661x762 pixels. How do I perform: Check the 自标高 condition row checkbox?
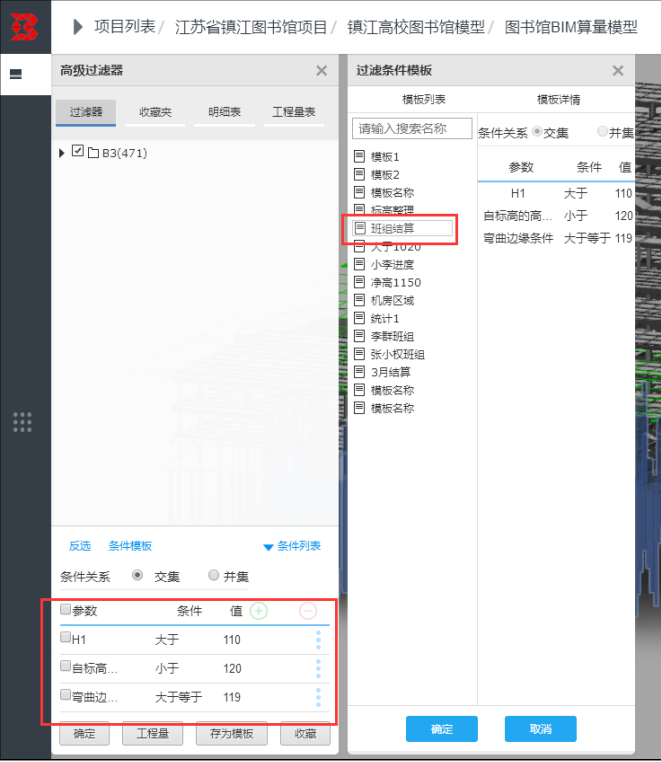65,666
